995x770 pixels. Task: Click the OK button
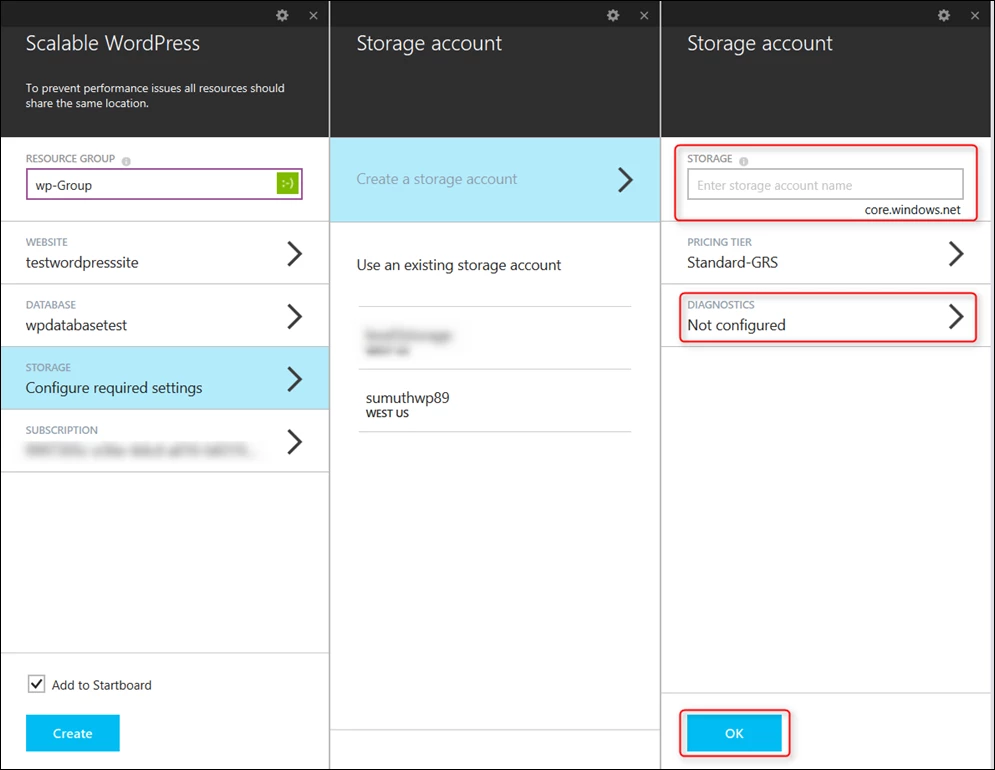(734, 733)
